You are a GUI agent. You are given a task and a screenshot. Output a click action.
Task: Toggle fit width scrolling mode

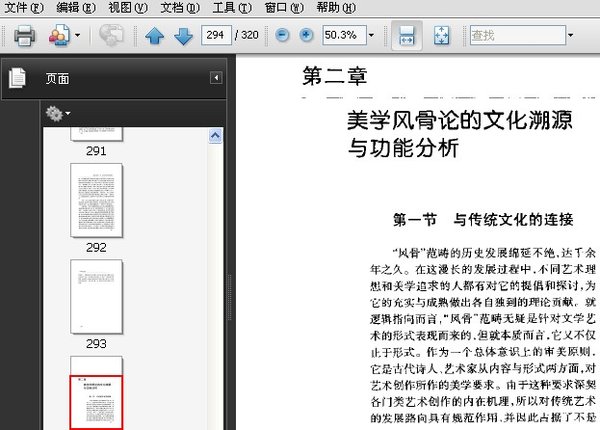[x=406, y=36]
